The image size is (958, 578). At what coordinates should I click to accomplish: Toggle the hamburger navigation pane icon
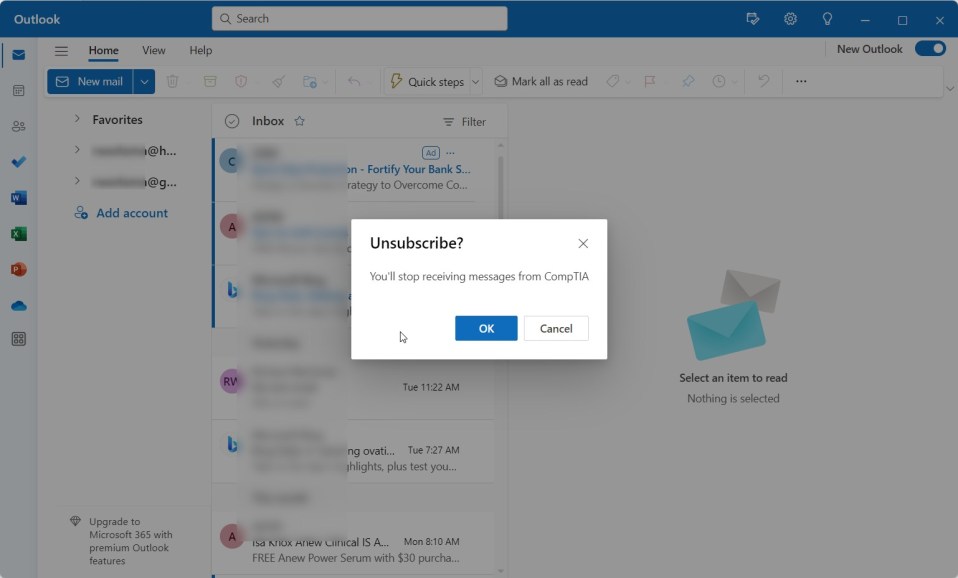[61, 51]
